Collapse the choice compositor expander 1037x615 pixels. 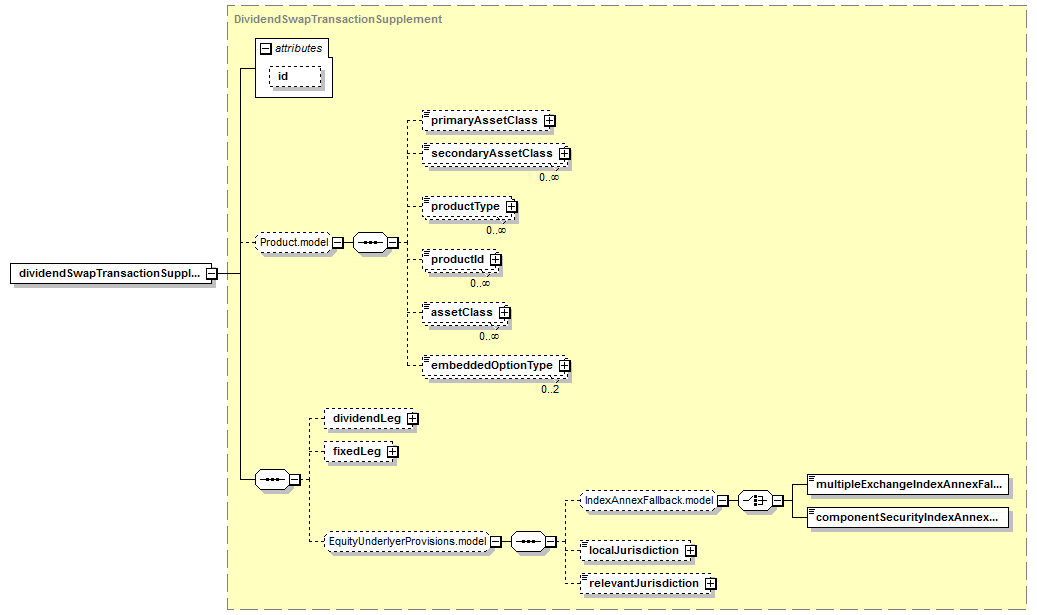point(778,501)
